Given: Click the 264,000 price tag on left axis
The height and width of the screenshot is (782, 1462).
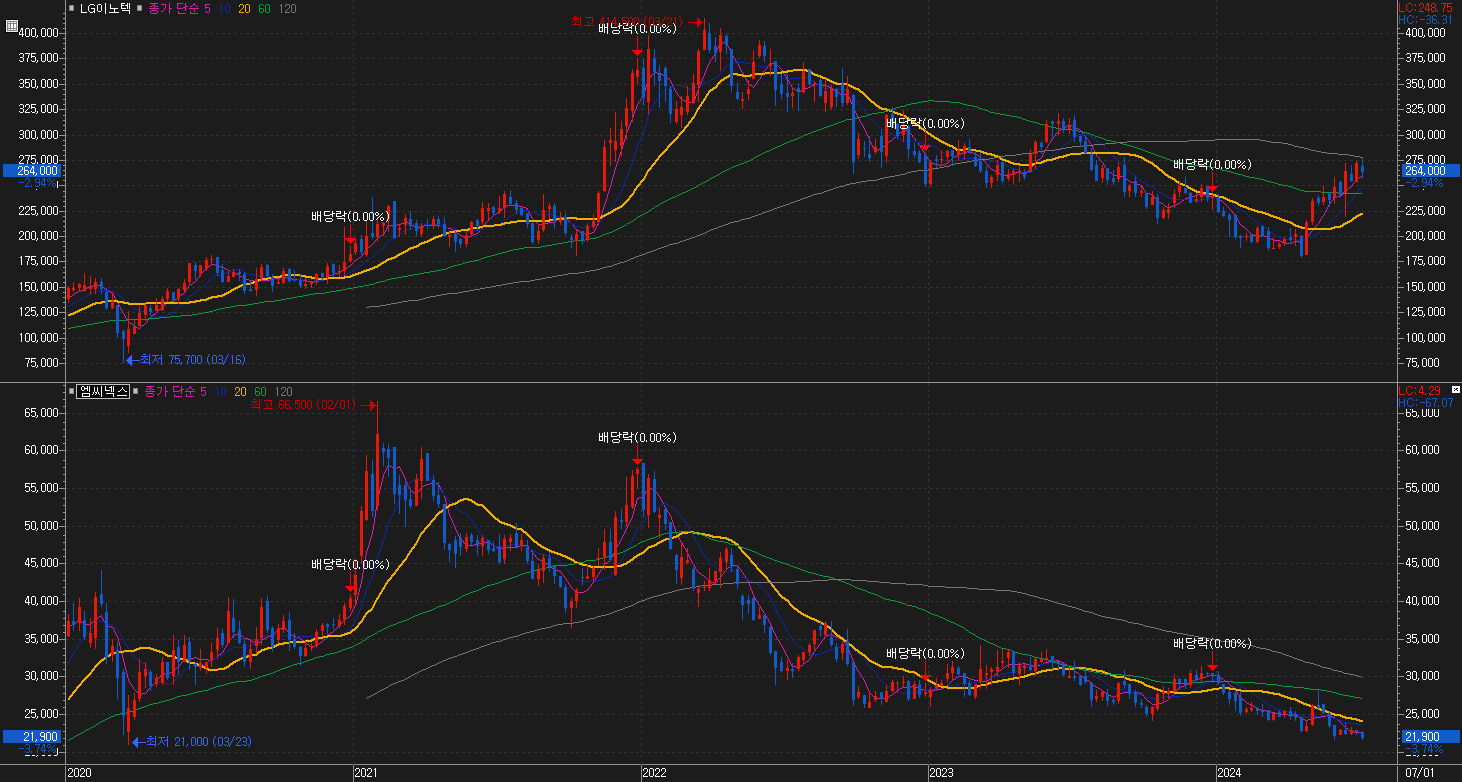Looking at the screenshot, I should (32, 171).
